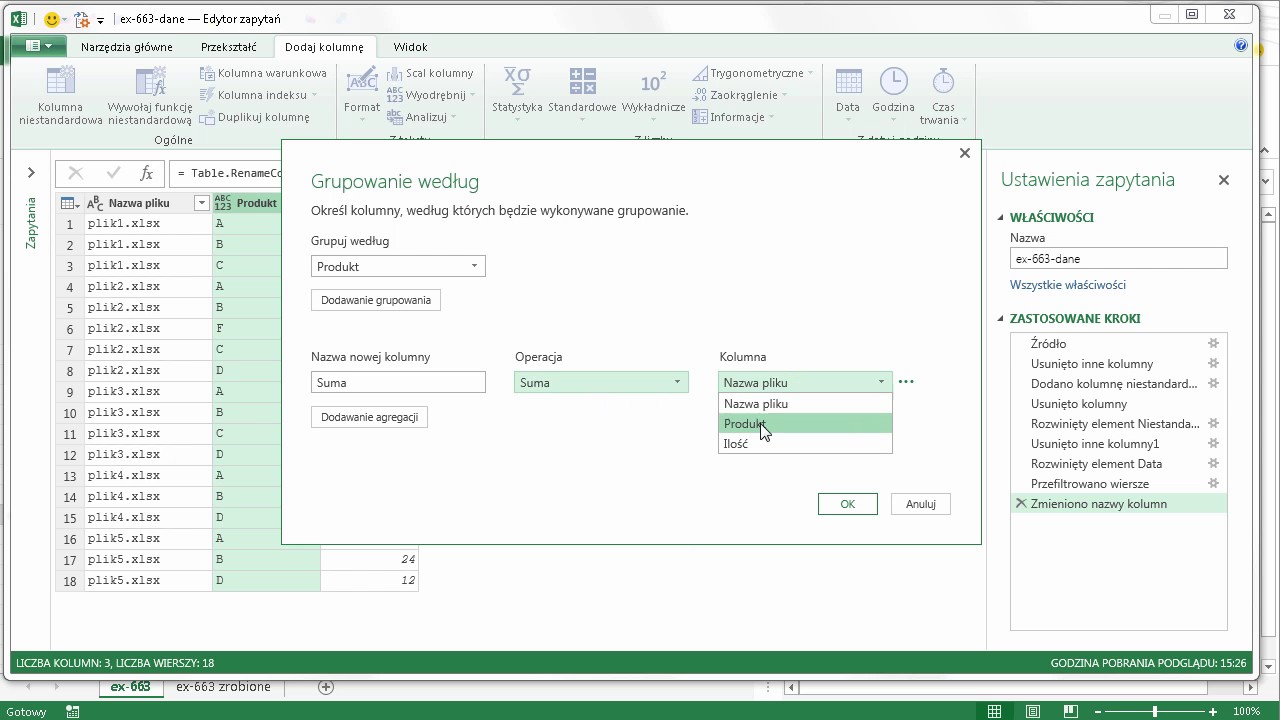Open the Wszystkie właściwości link

pyautogui.click(x=1068, y=285)
